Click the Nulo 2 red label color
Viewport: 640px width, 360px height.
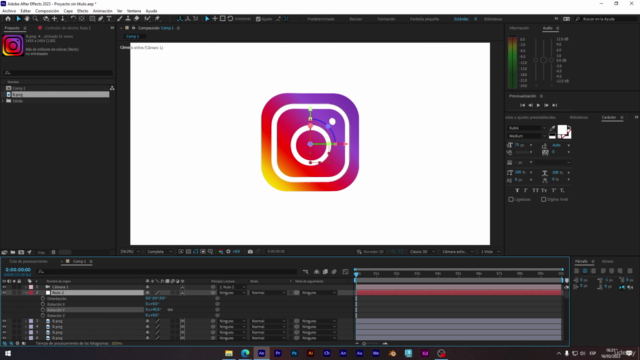click(31, 293)
